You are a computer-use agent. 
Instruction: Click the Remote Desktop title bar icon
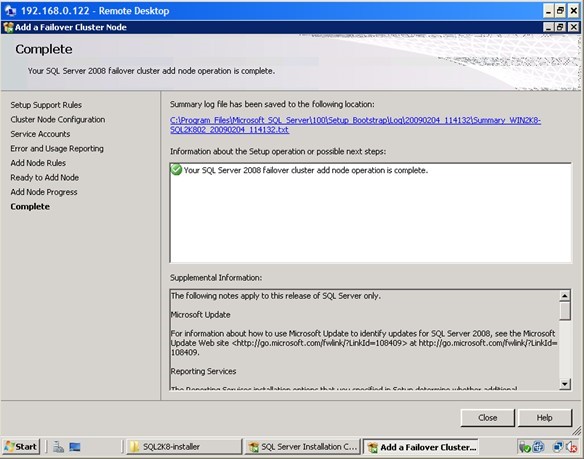(10, 11)
